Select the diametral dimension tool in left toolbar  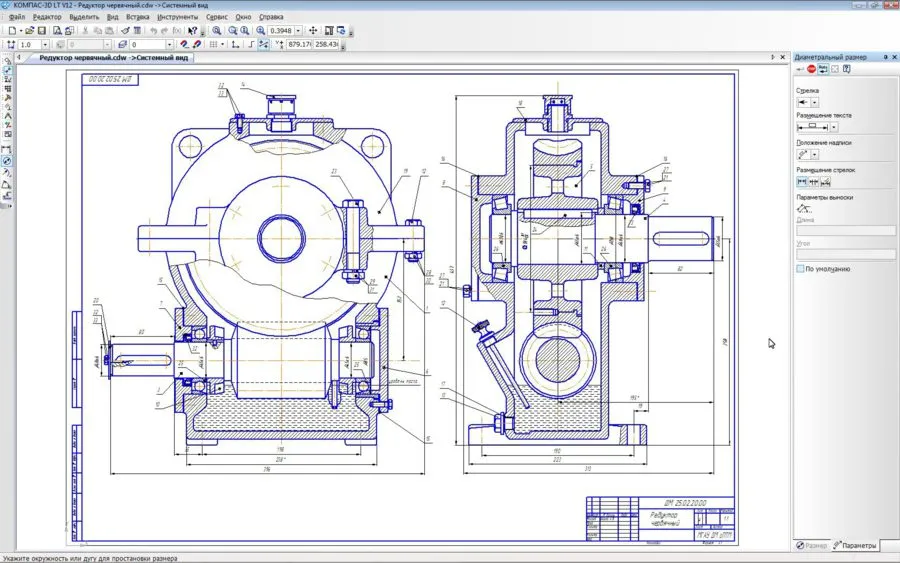tap(7, 160)
